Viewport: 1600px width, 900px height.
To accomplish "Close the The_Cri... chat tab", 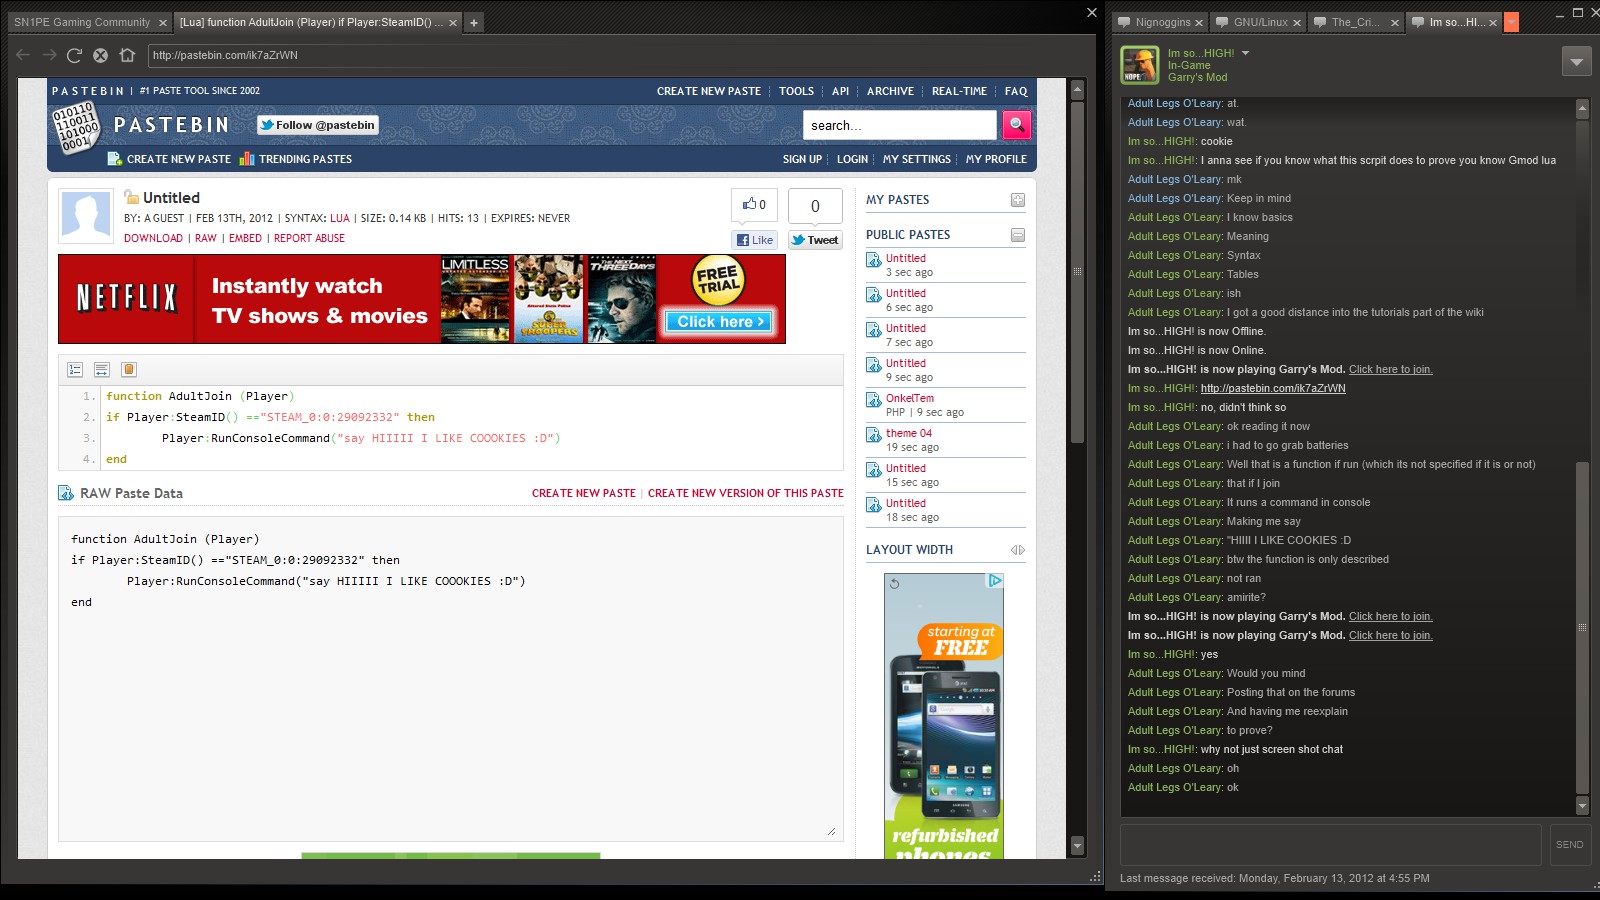I will tap(1395, 22).
